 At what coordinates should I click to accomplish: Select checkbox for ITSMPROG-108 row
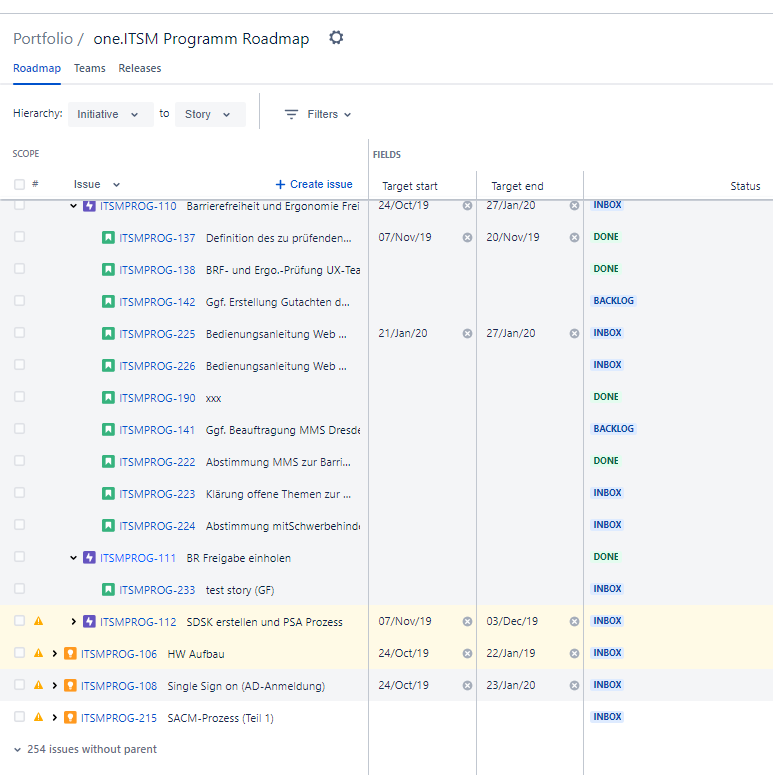[x=19, y=685]
